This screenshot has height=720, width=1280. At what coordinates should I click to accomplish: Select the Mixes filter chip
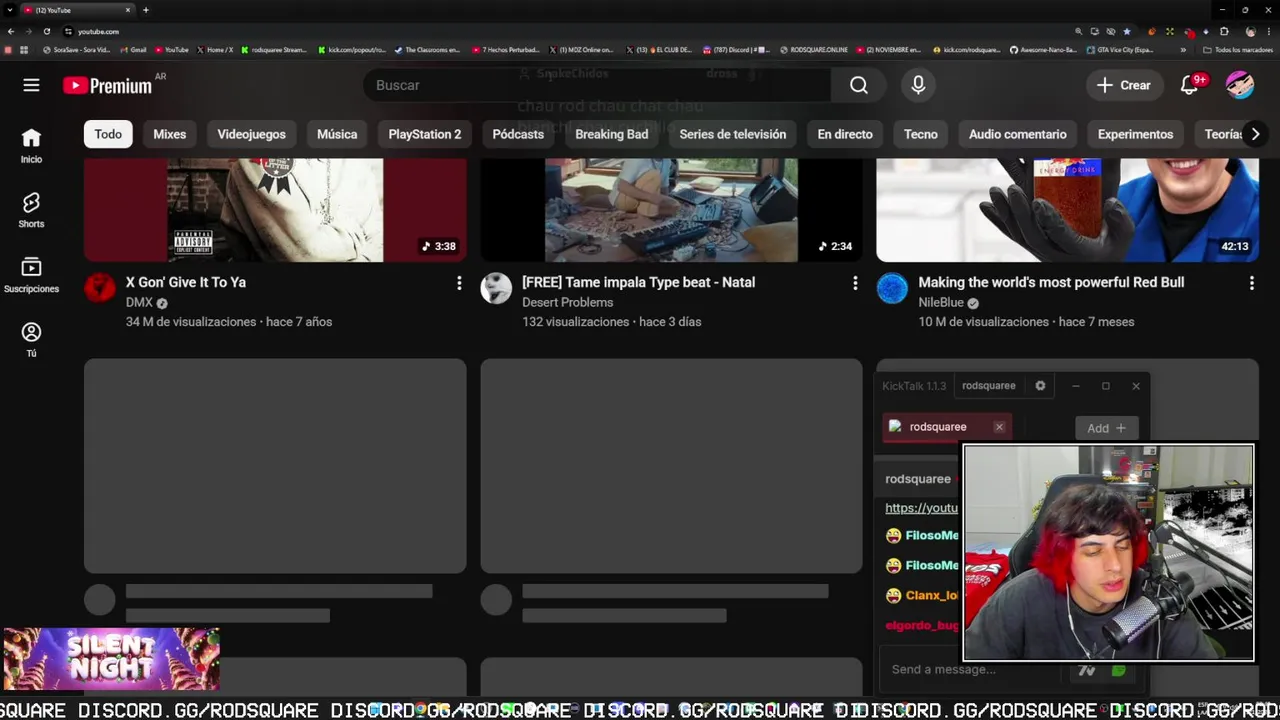169,134
